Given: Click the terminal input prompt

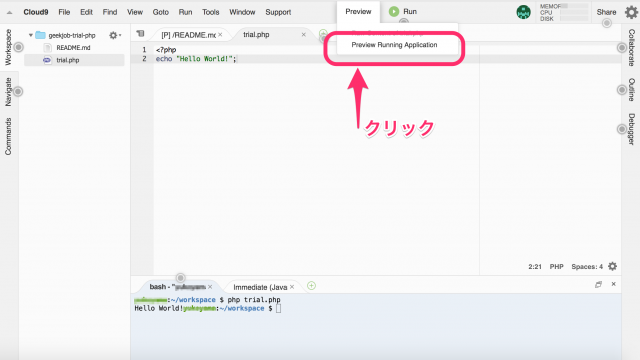Looking at the screenshot, I should coord(278,309).
